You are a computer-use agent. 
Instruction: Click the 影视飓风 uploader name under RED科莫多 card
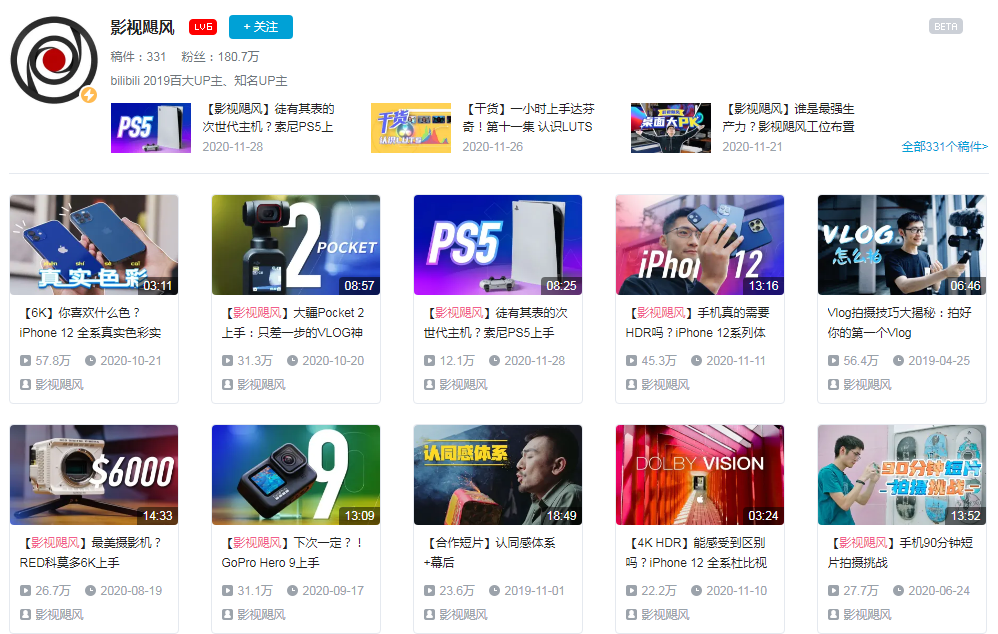point(59,614)
